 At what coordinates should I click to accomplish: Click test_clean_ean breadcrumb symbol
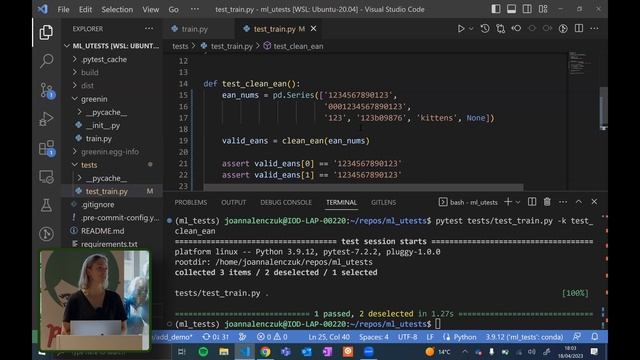click(x=298, y=46)
